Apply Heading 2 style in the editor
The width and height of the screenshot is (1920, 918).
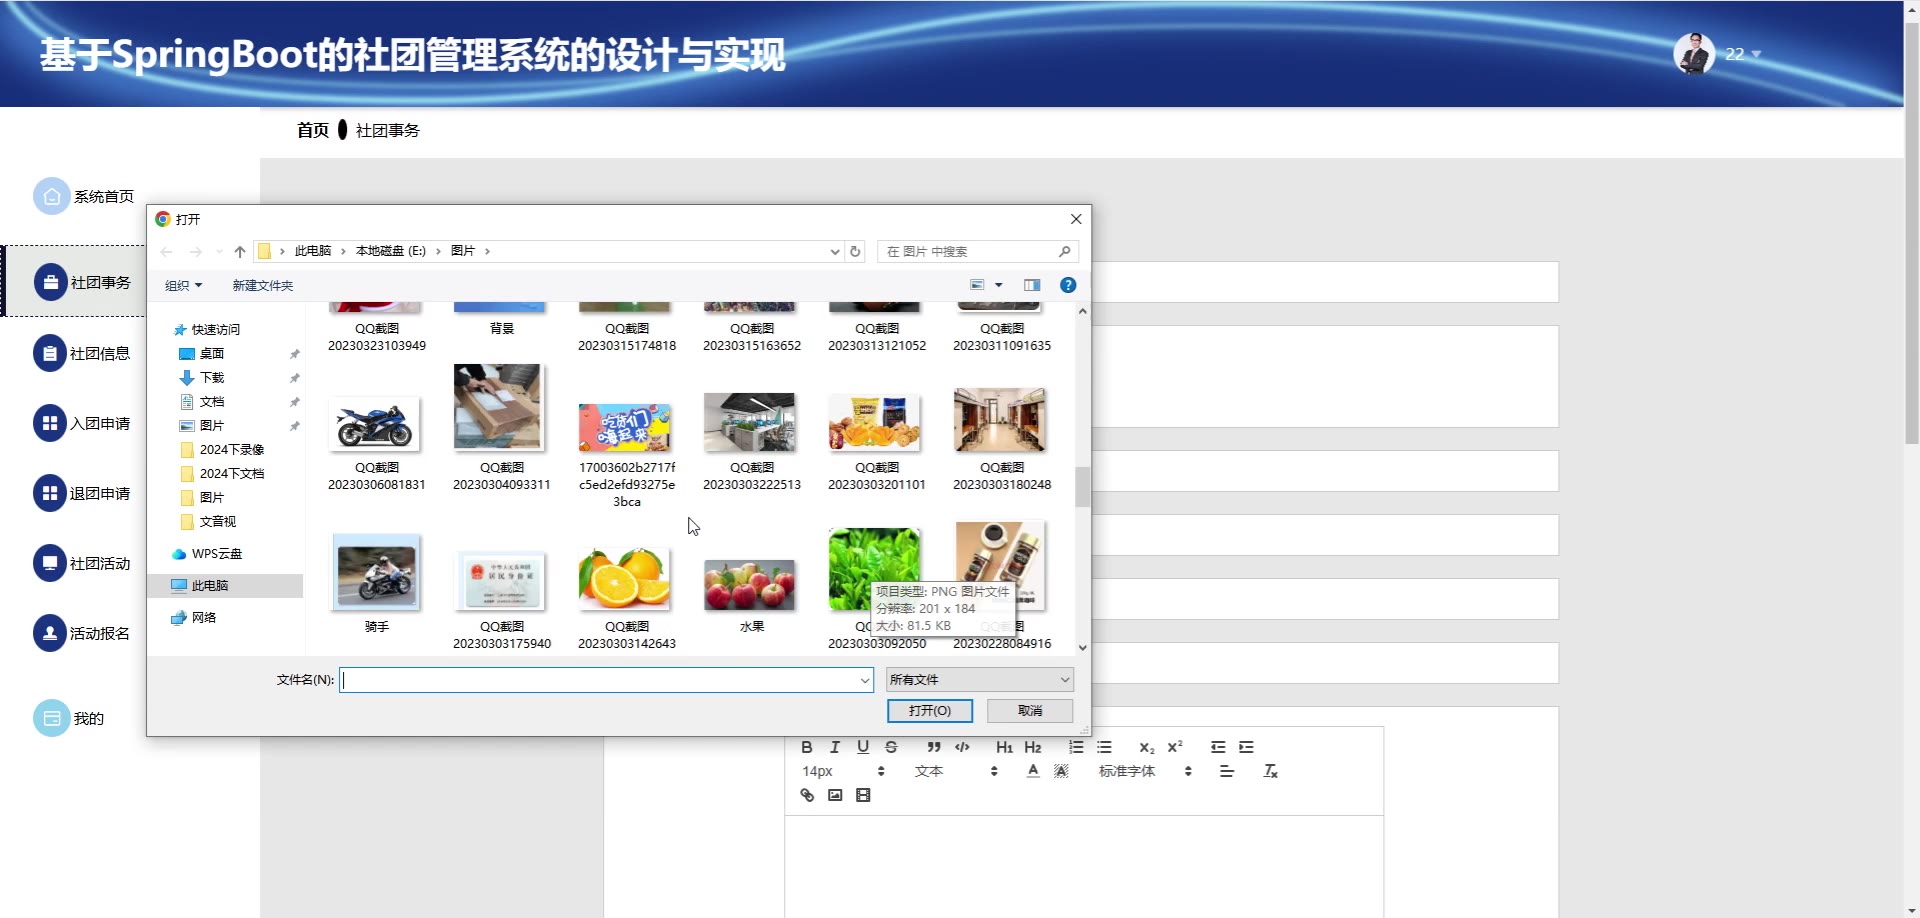point(1033,747)
